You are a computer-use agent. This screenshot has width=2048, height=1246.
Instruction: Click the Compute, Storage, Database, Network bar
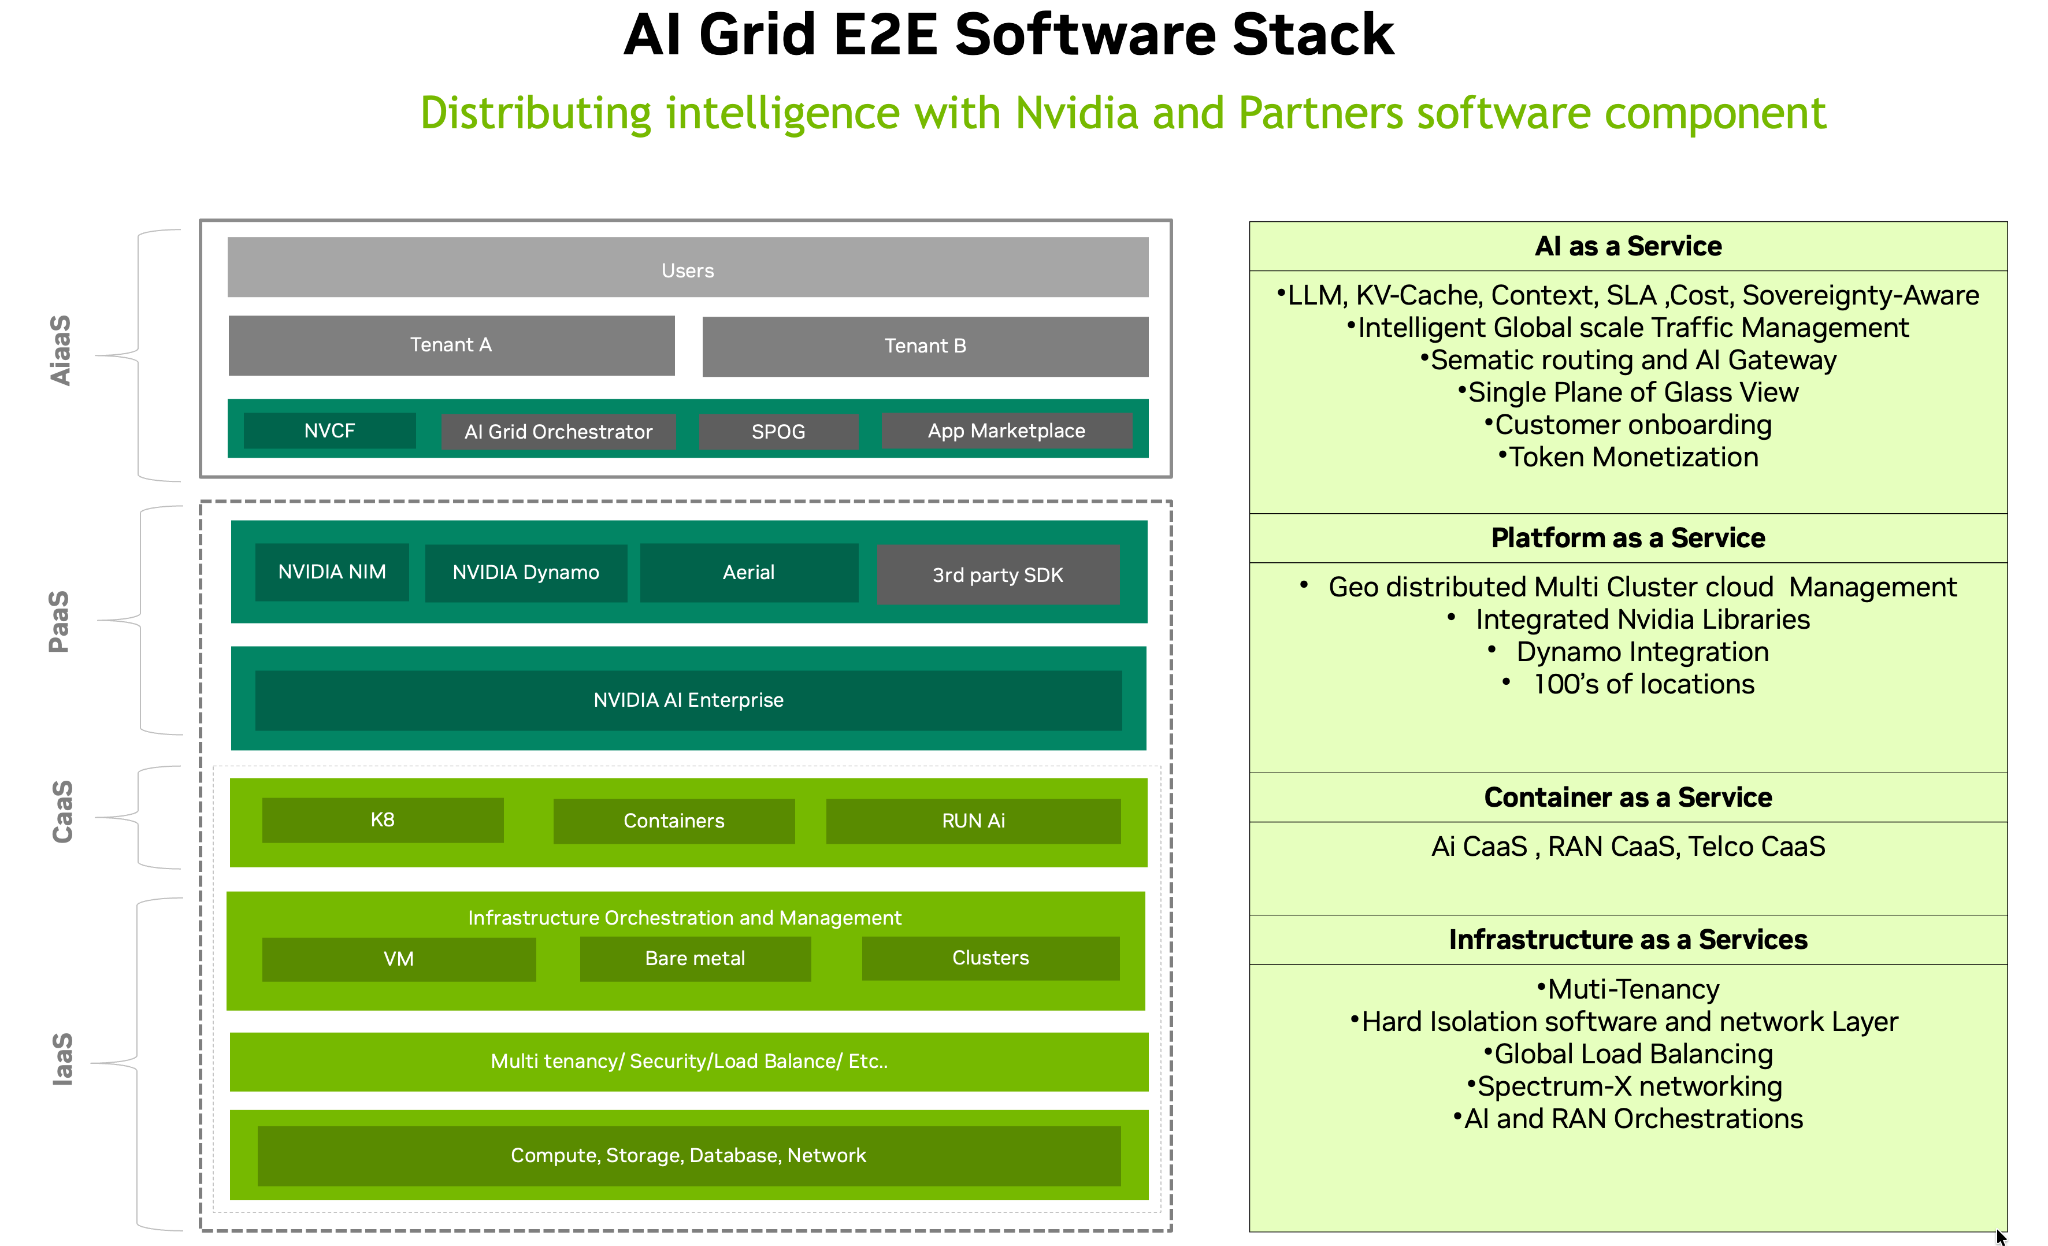[688, 1156]
